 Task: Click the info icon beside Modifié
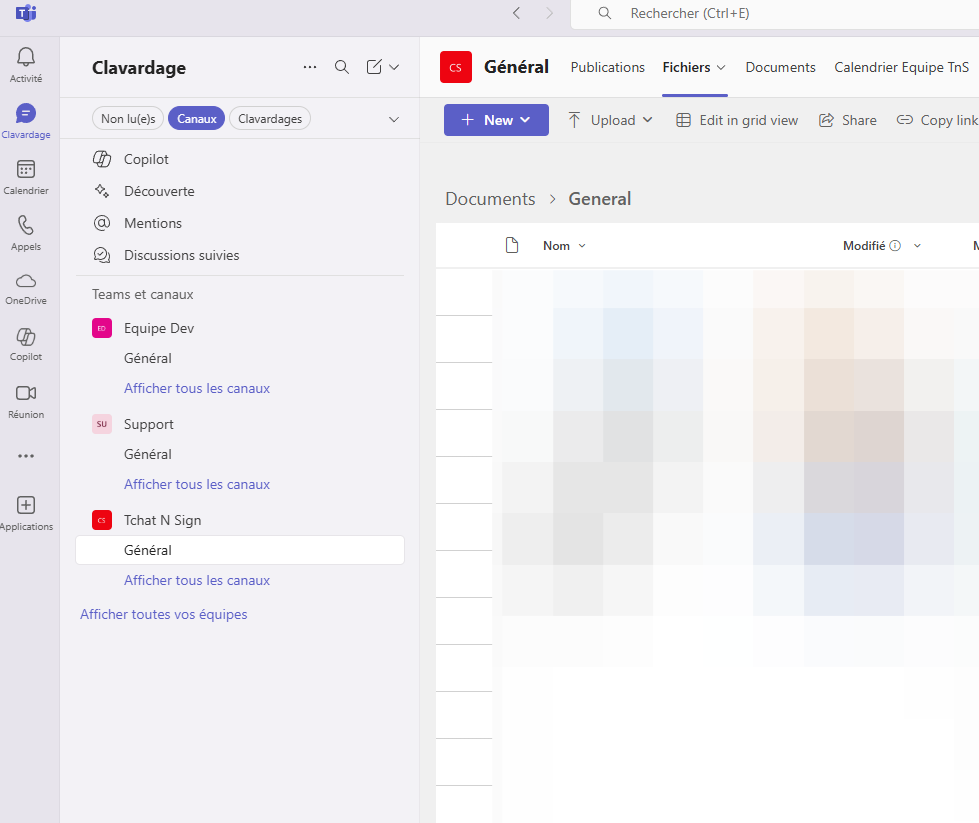(x=895, y=245)
